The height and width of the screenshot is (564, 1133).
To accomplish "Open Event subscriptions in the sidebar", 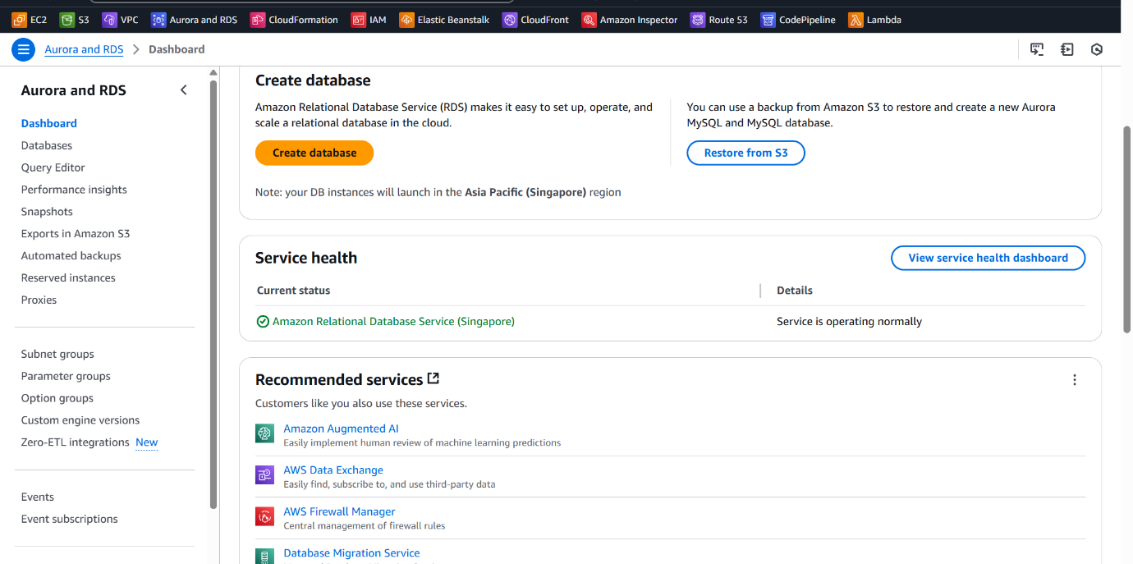I will [x=69, y=519].
